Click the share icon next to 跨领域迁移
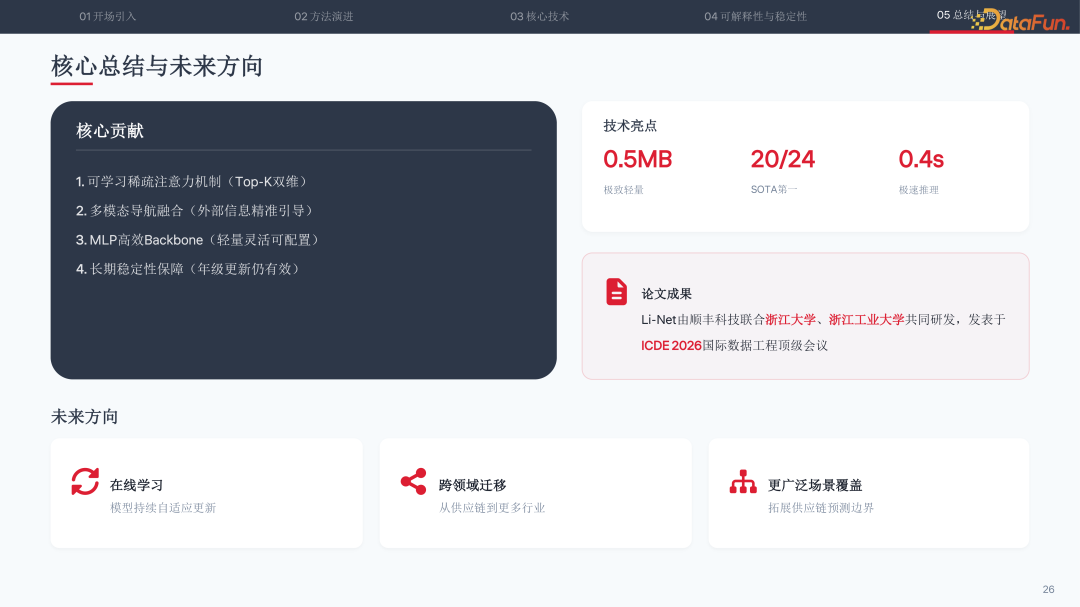 [413, 482]
